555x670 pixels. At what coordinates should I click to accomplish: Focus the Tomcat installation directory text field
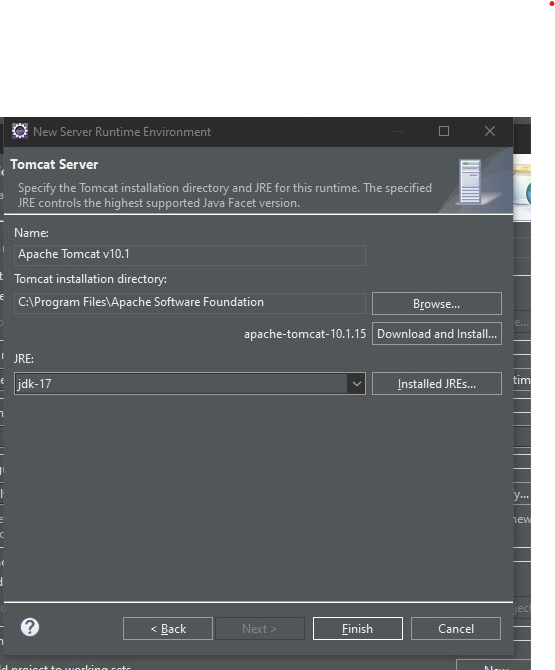point(190,303)
